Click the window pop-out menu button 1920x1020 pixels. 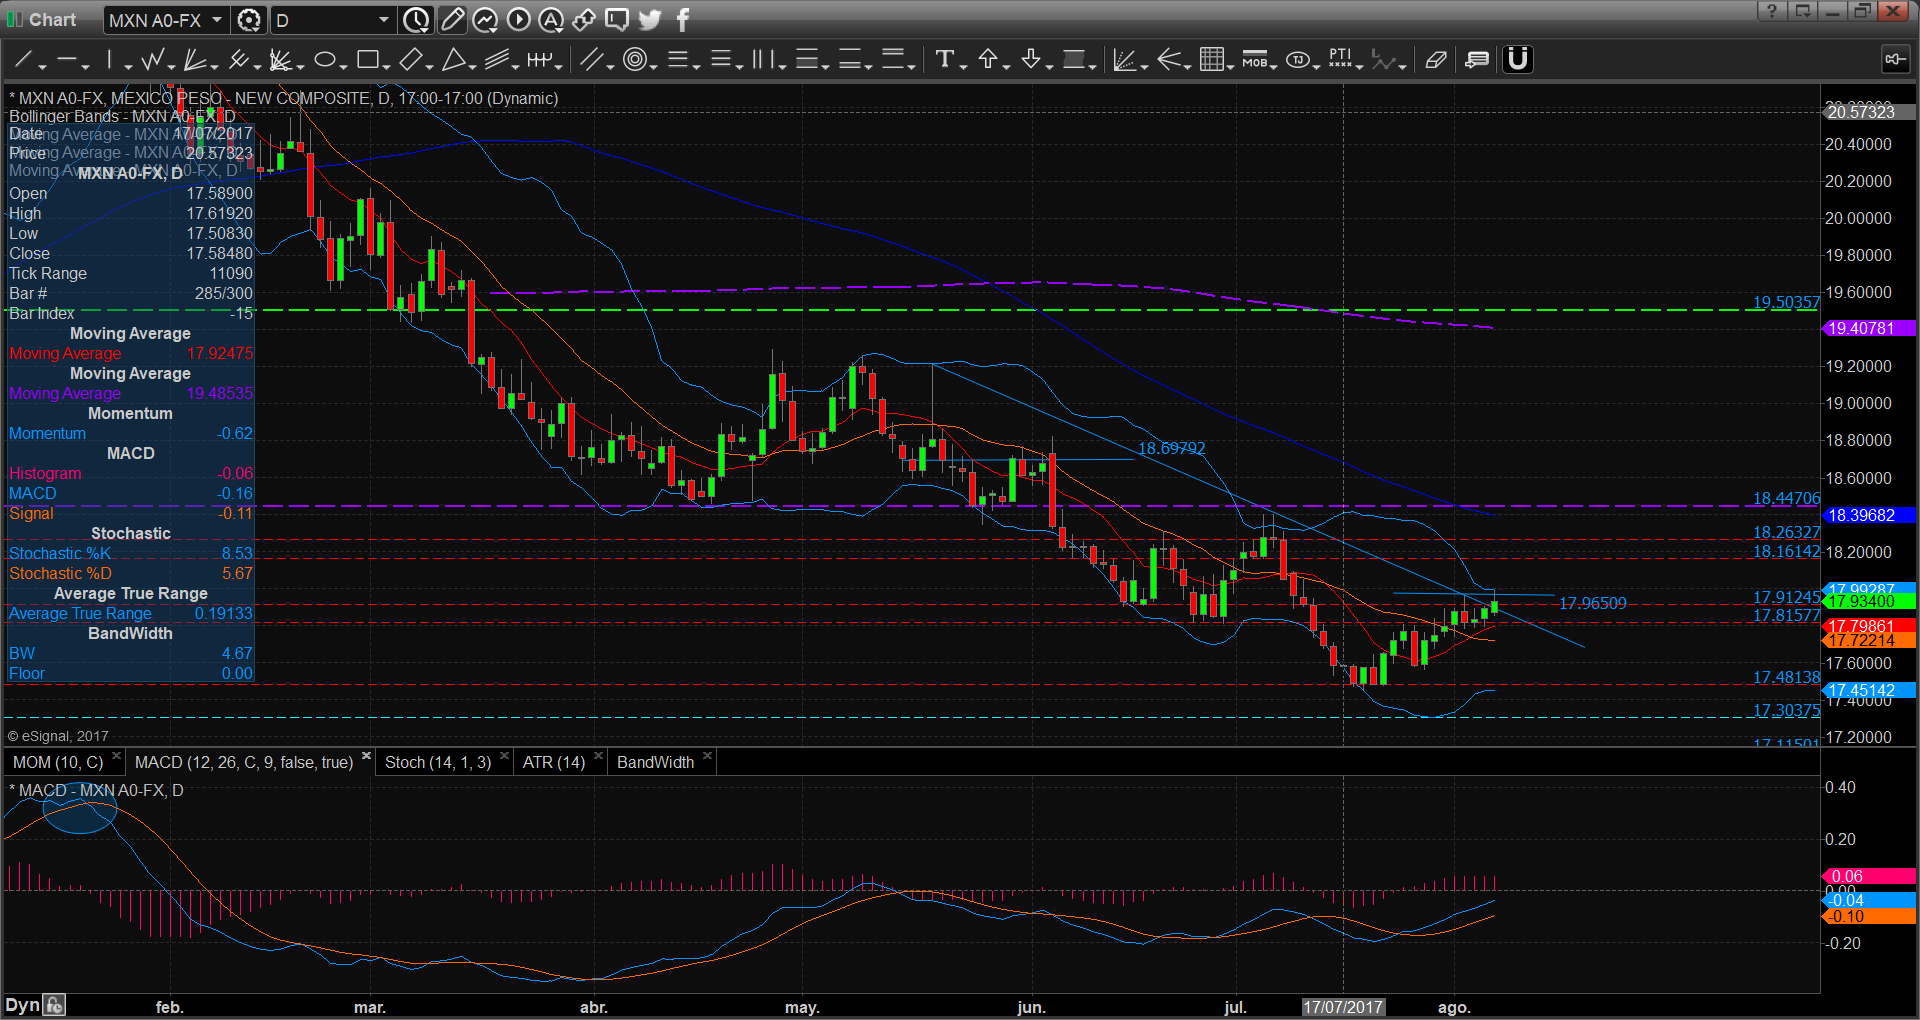(x=1803, y=11)
